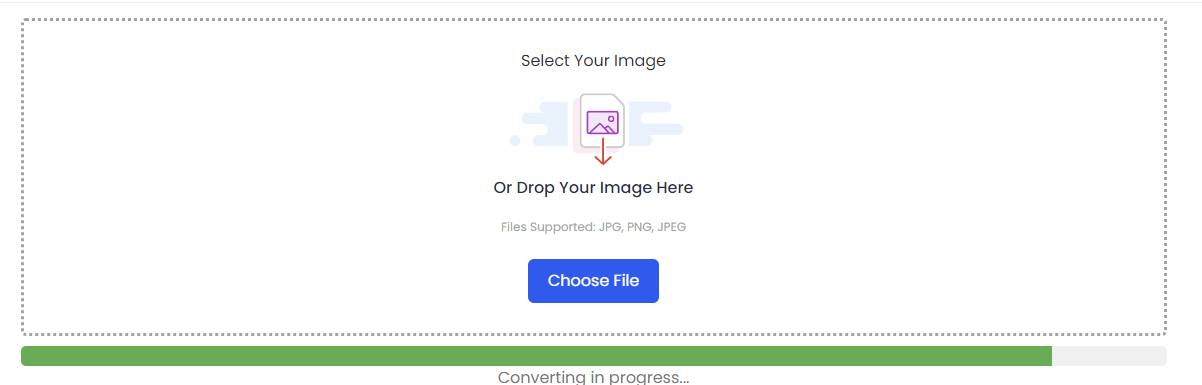Viewport: 1202px width, 385px height.
Task: Click the Or Drop Your Image Here text
Action: point(593,188)
